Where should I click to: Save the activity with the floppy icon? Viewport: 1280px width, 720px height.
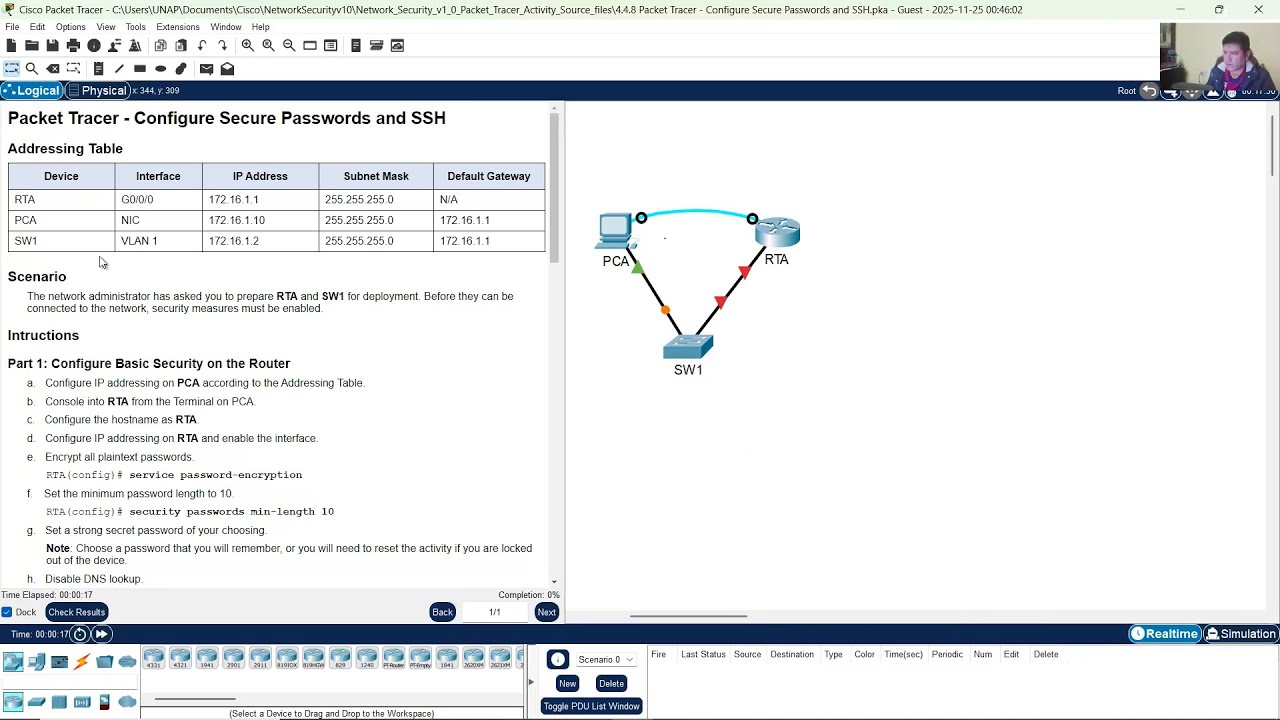pos(52,45)
